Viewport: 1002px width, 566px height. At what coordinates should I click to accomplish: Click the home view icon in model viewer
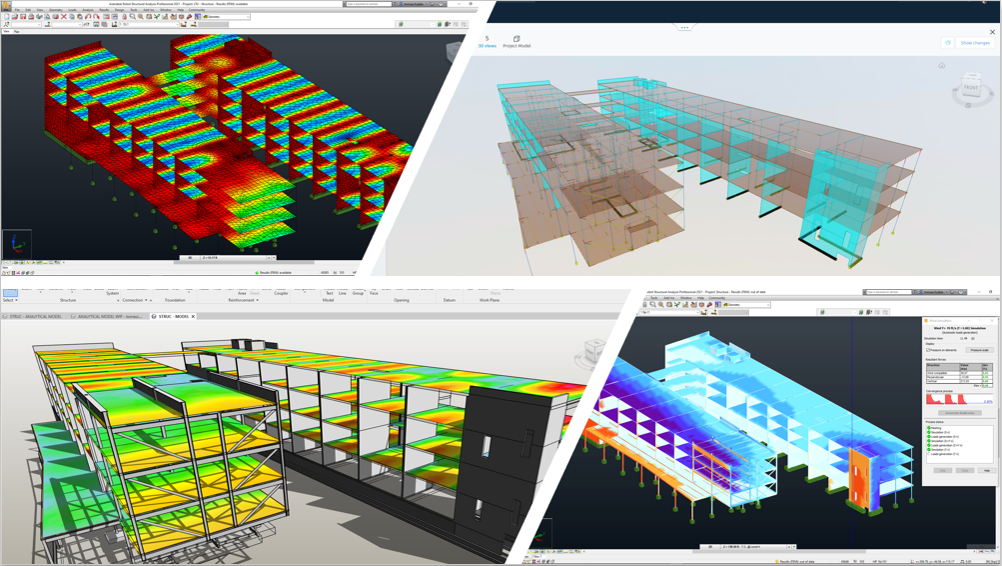(x=941, y=65)
